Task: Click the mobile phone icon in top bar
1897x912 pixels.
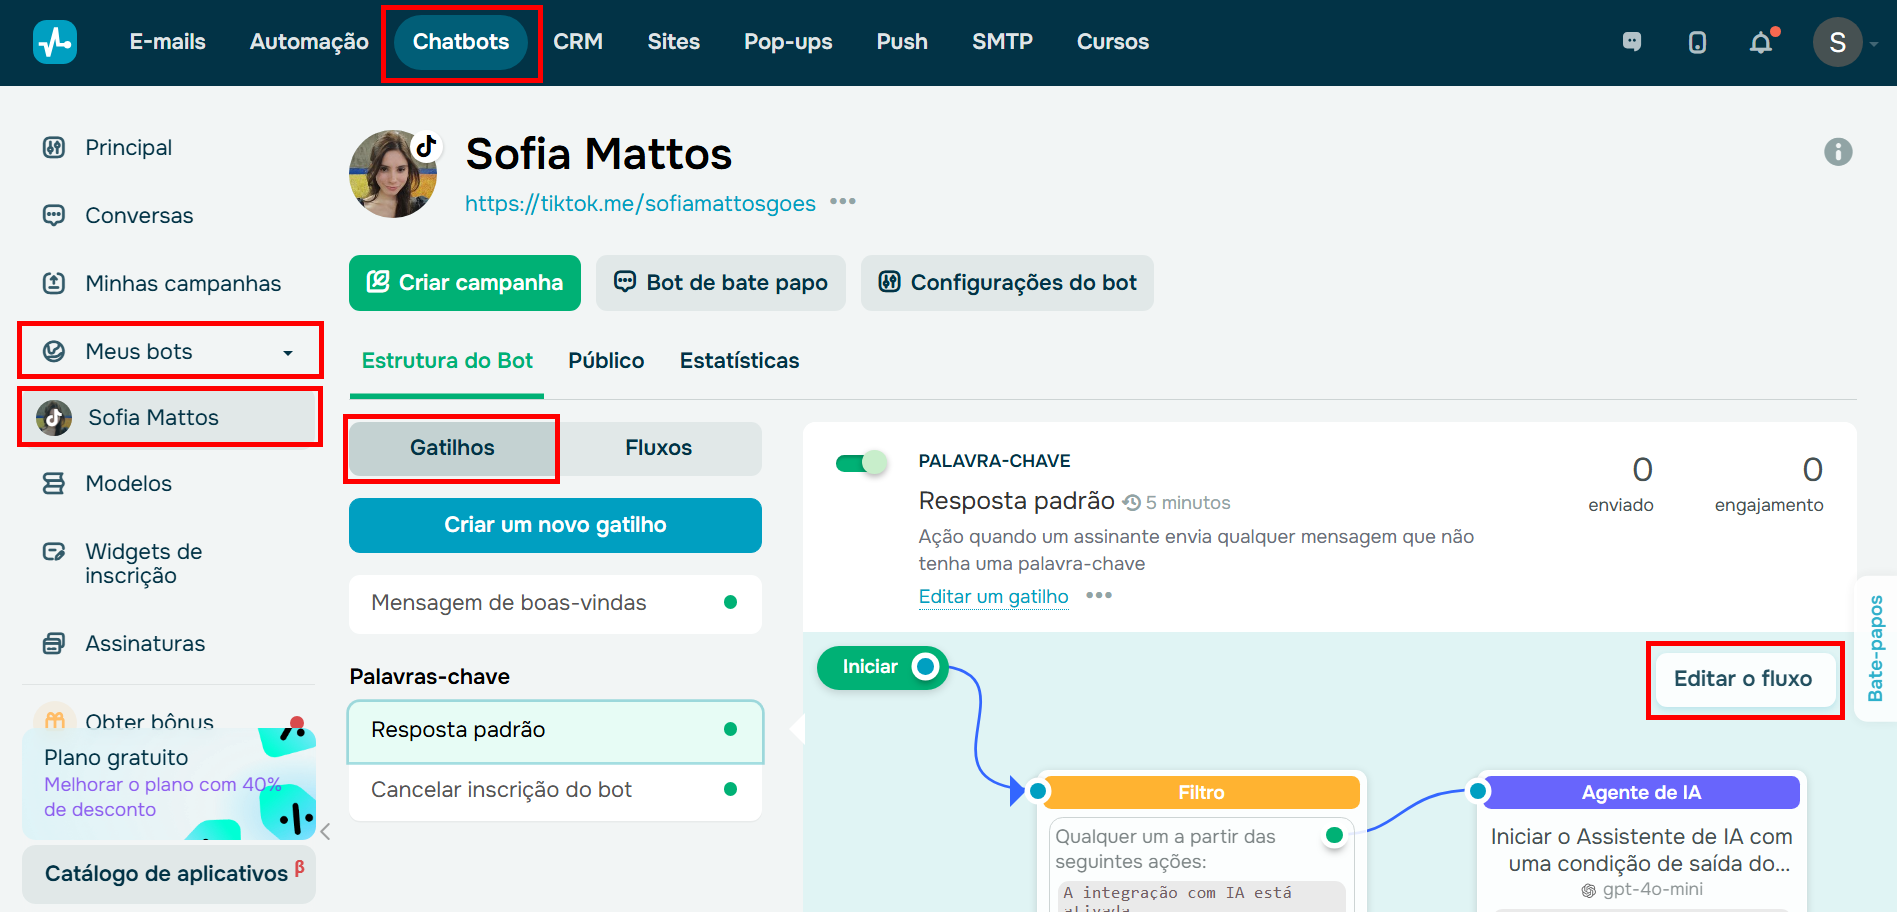Action: (1697, 42)
